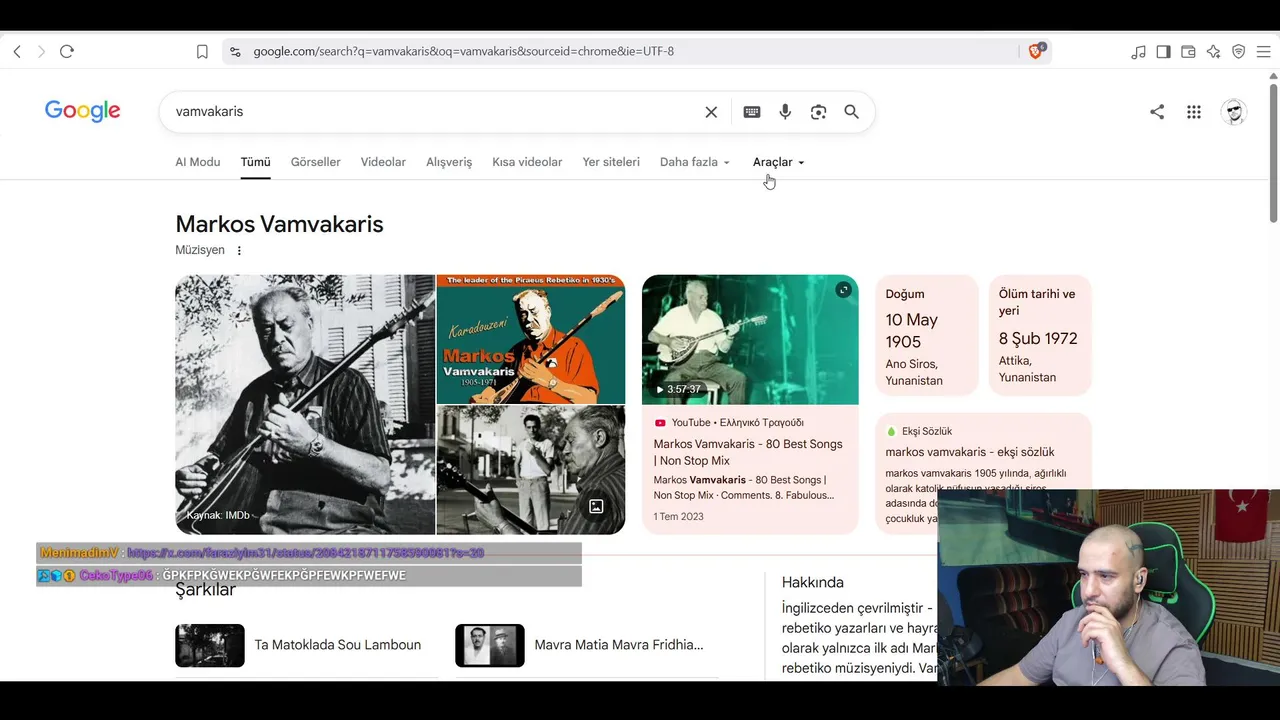This screenshot has height=720, width=1280.
Task: Click the Google search input field
Action: pyautogui.click(x=435, y=112)
